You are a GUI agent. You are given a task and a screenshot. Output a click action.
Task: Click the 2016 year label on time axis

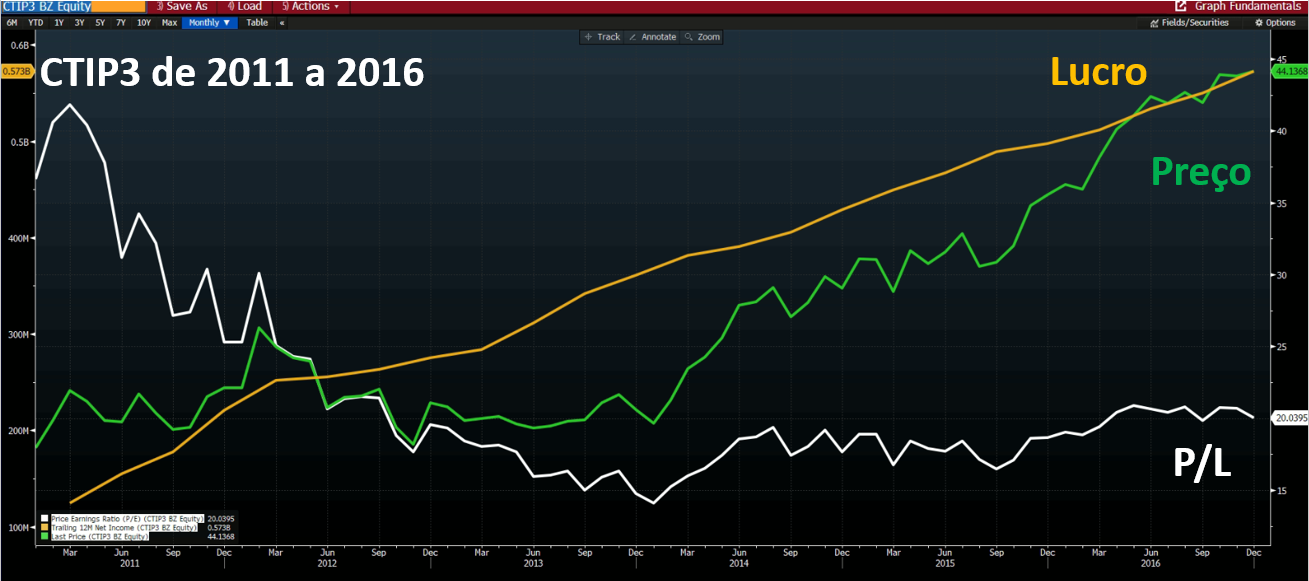tap(1151, 564)
